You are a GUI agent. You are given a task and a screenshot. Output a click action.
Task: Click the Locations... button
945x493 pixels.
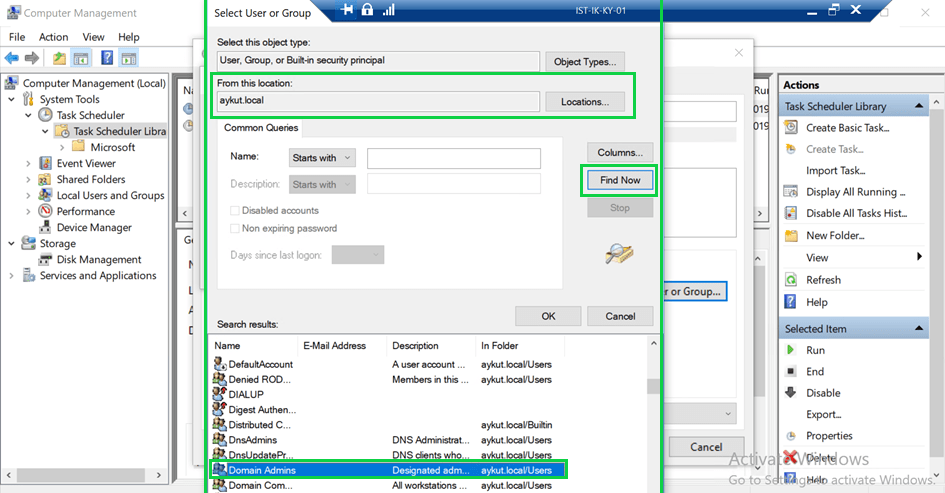point(585,102)
